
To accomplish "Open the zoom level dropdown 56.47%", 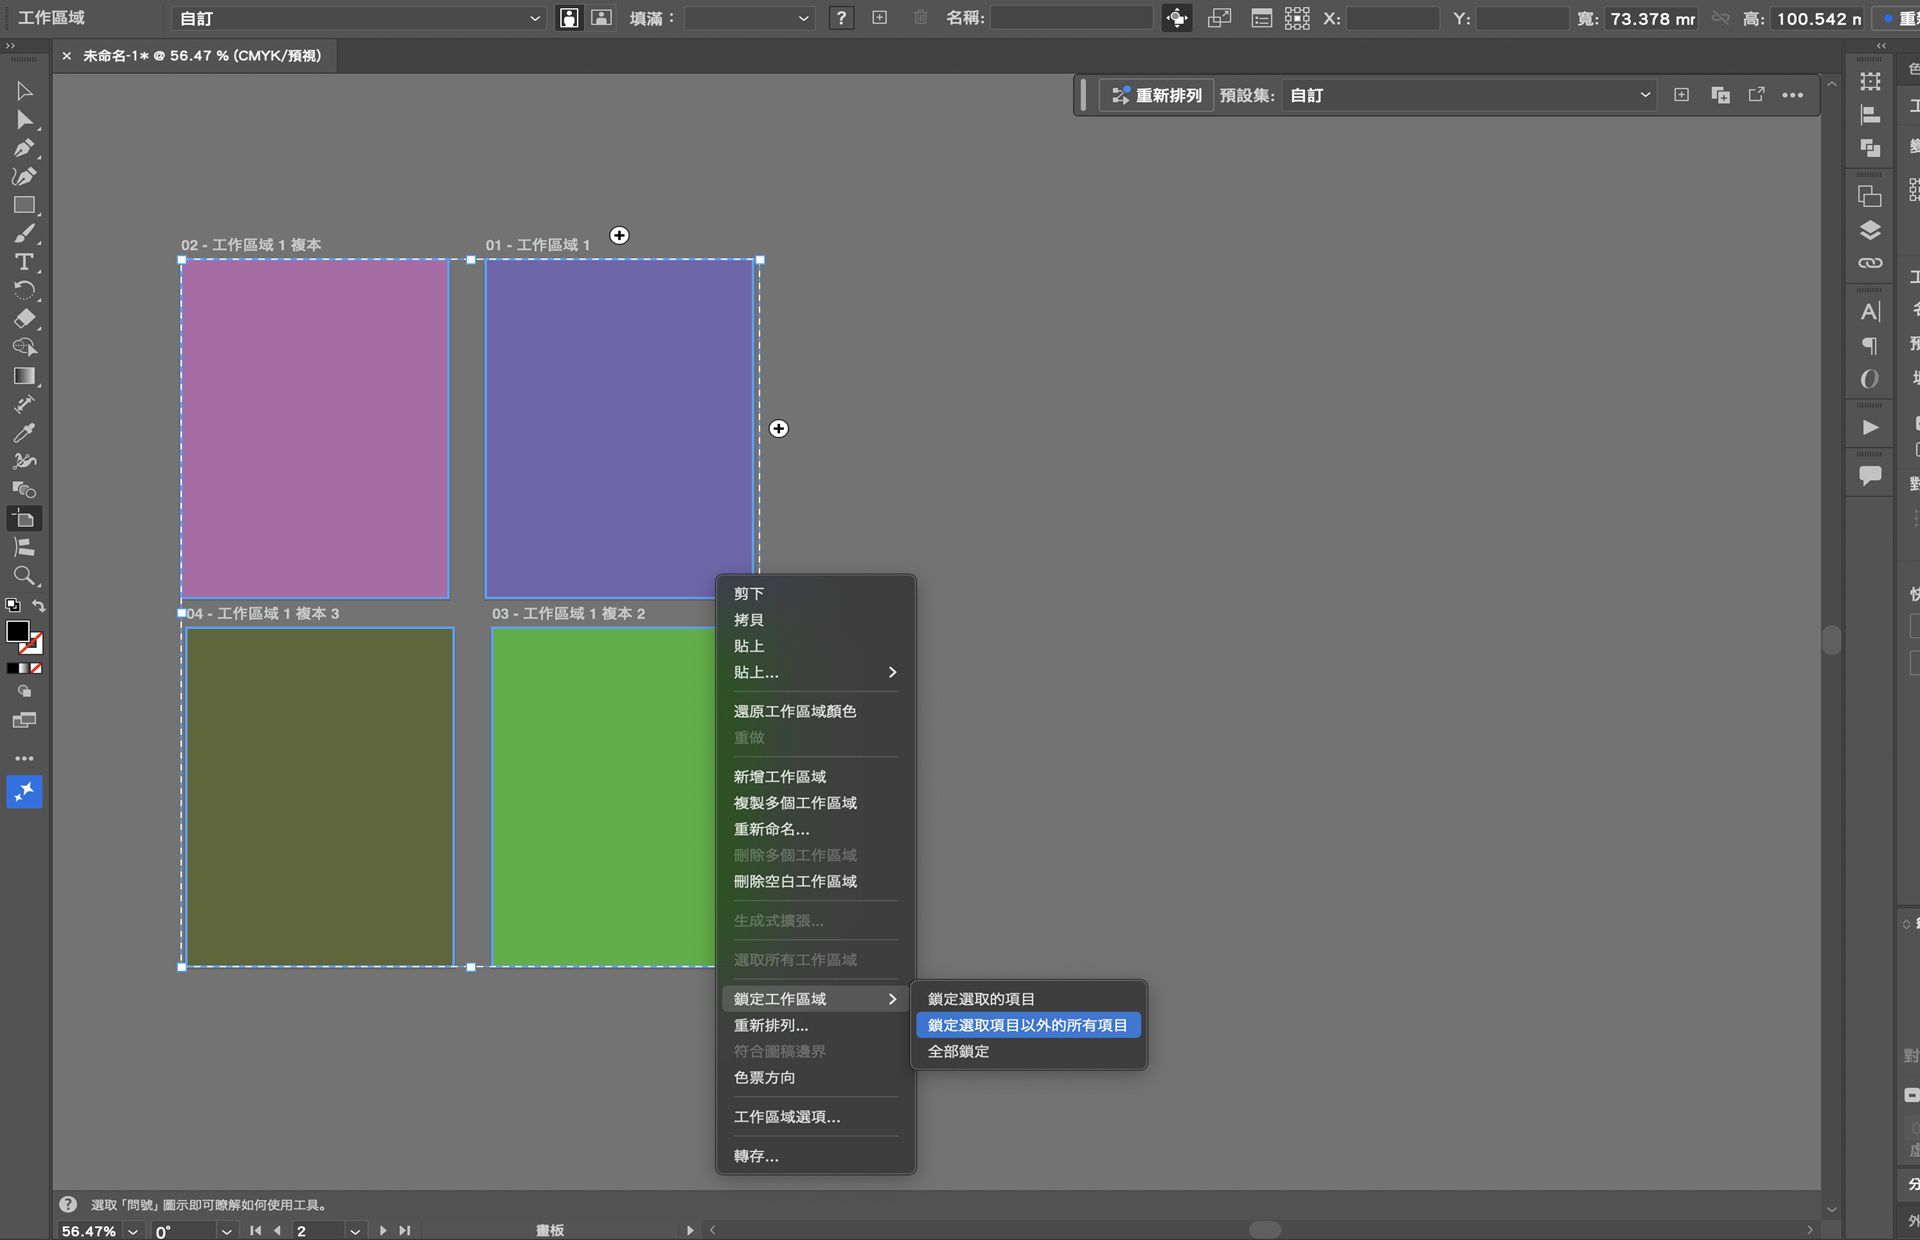I will tap(132, 1231).
